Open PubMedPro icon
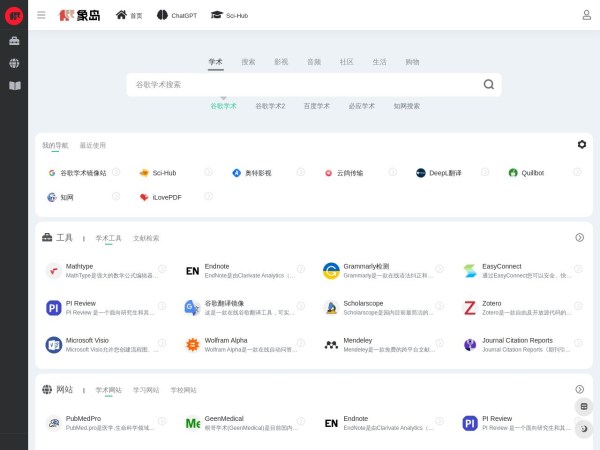 click(x=54, y=423)
